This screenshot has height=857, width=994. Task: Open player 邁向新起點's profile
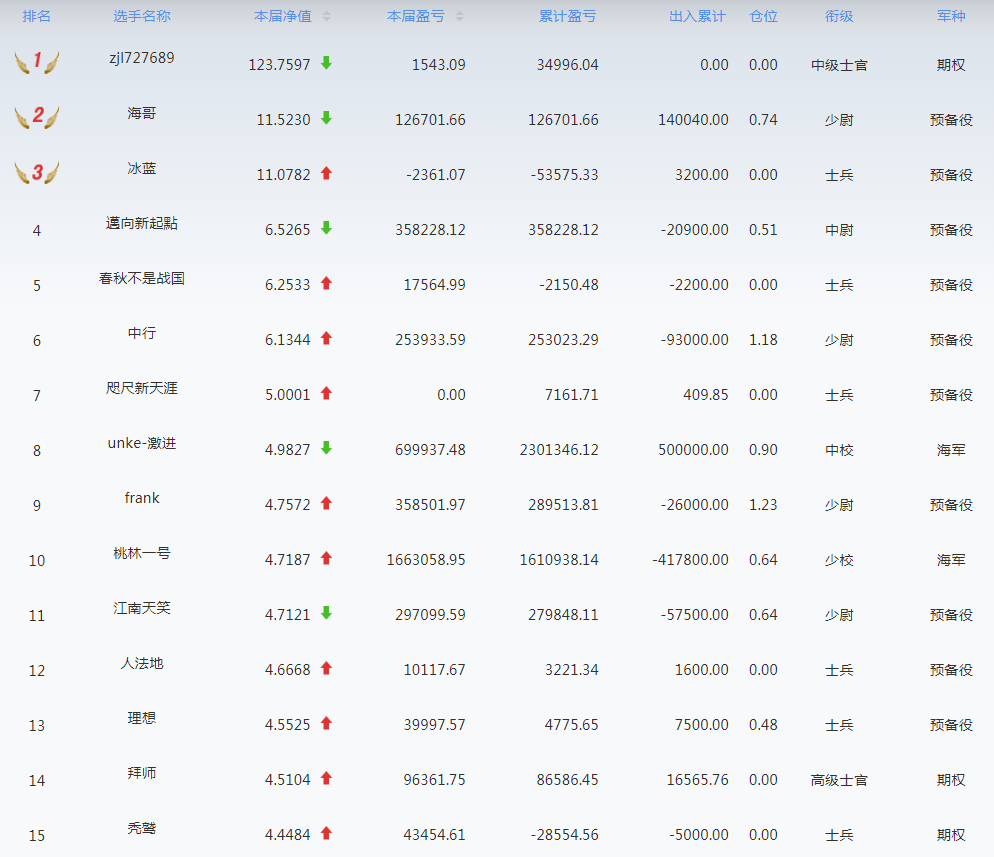tap(142, 223)
